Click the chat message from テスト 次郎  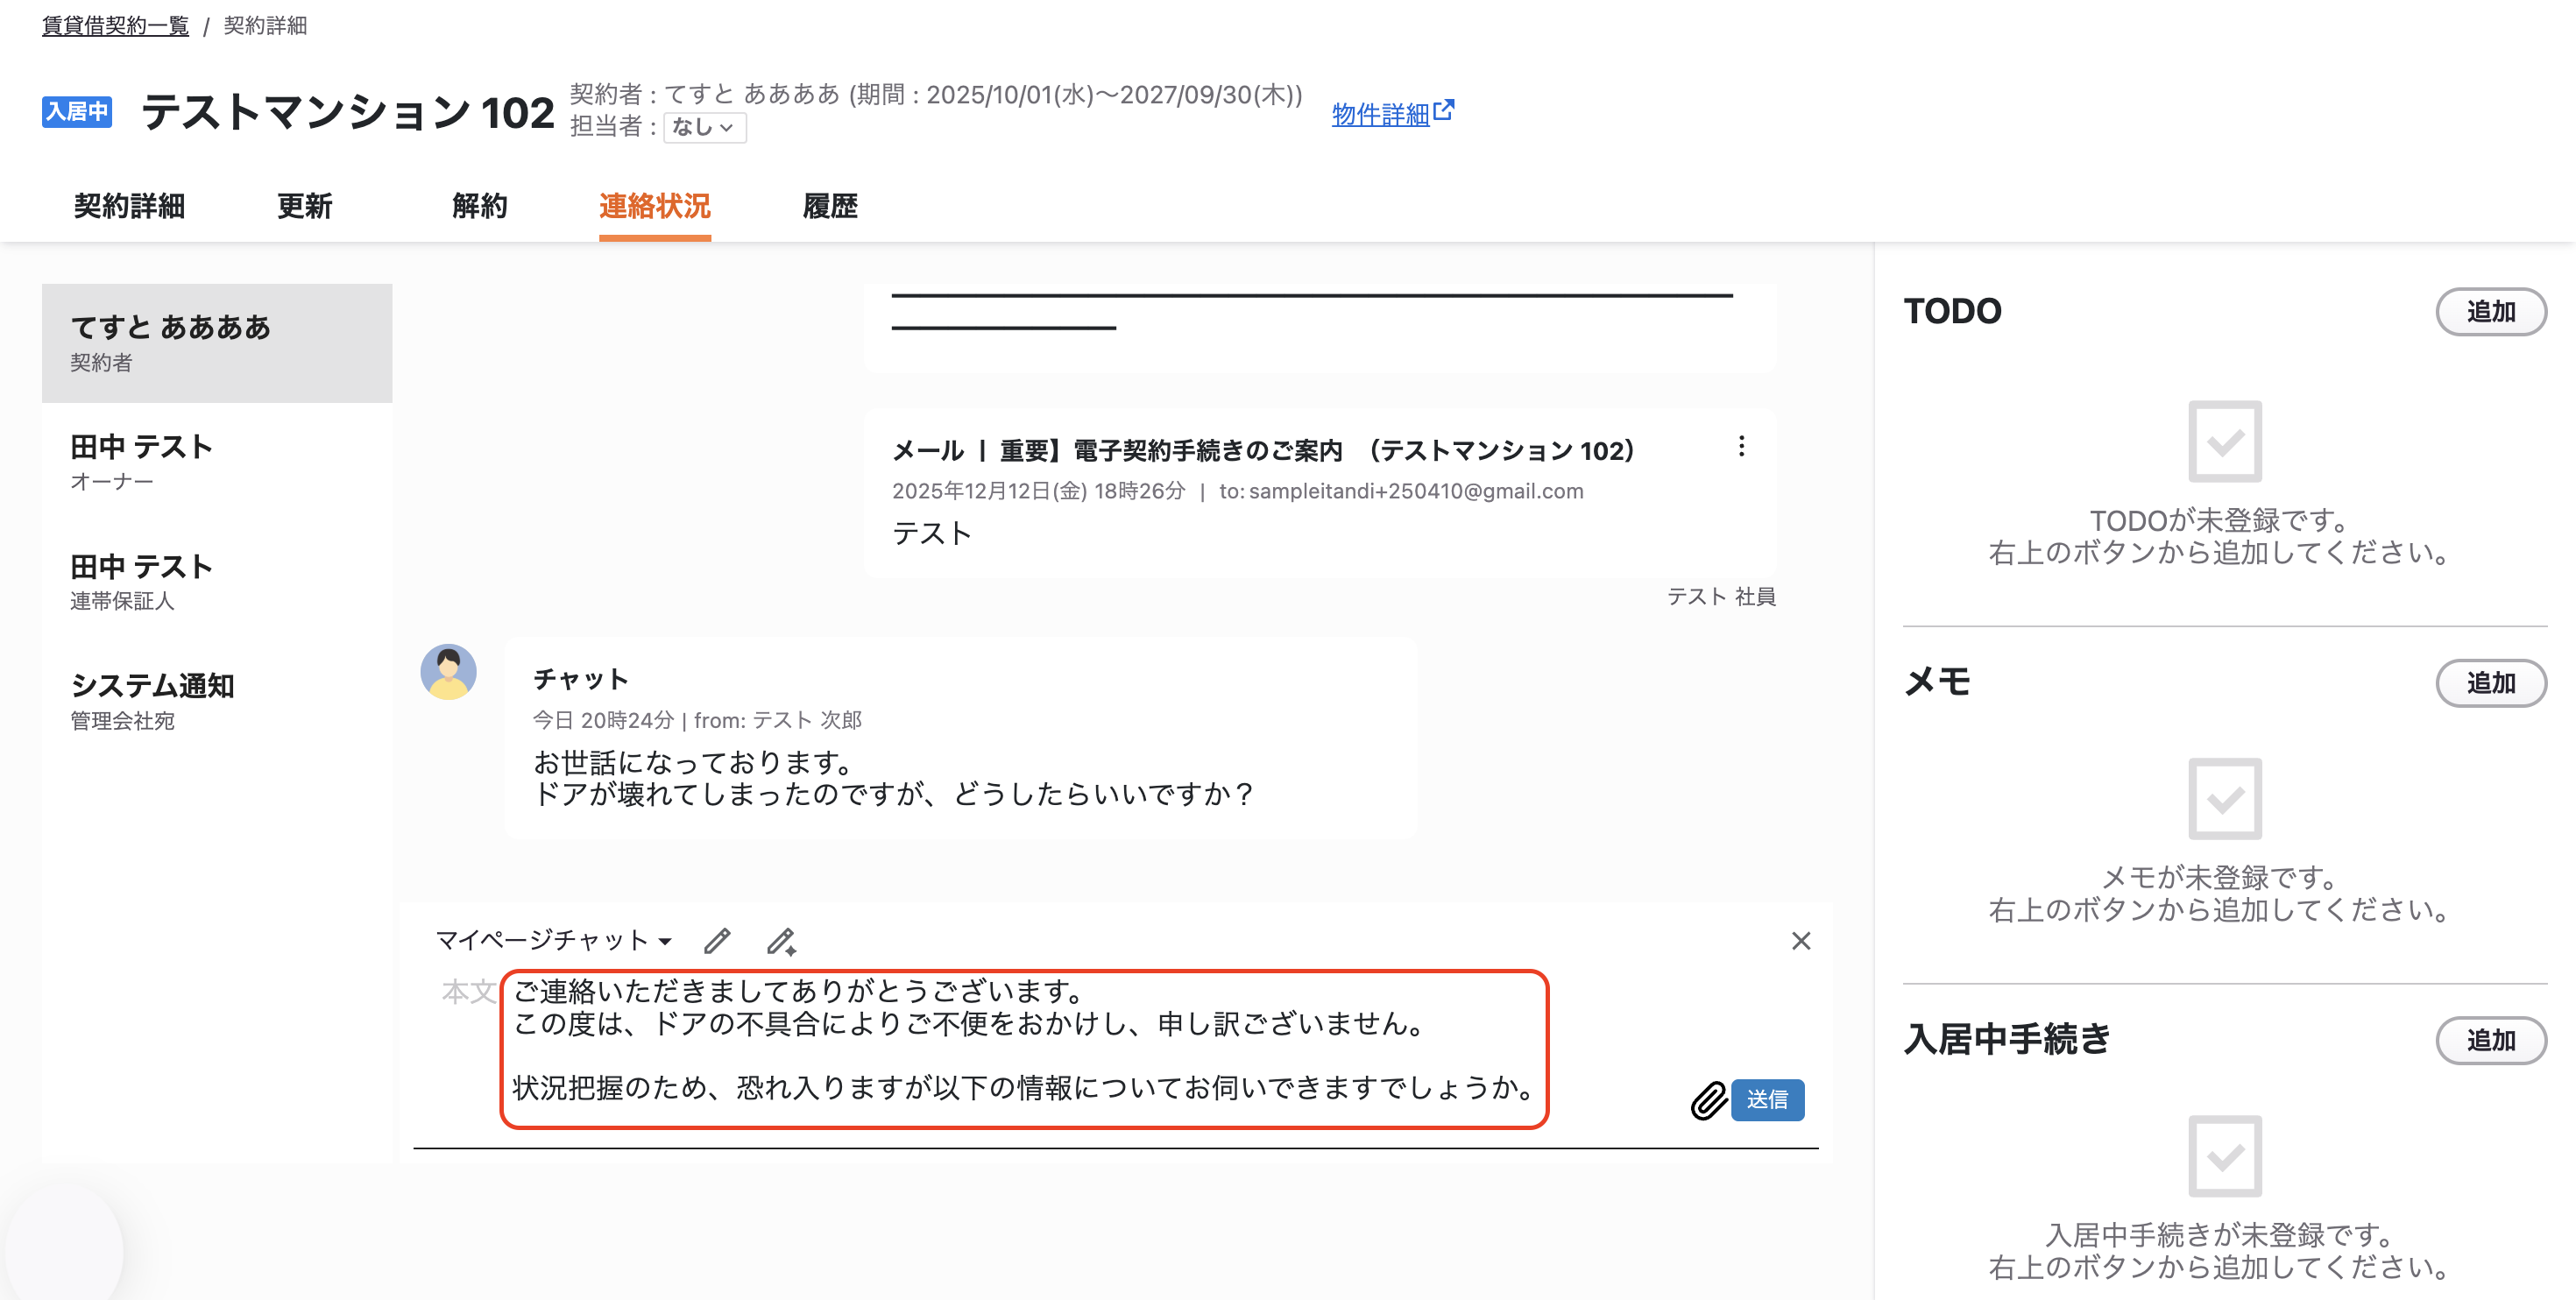[961, 737]
